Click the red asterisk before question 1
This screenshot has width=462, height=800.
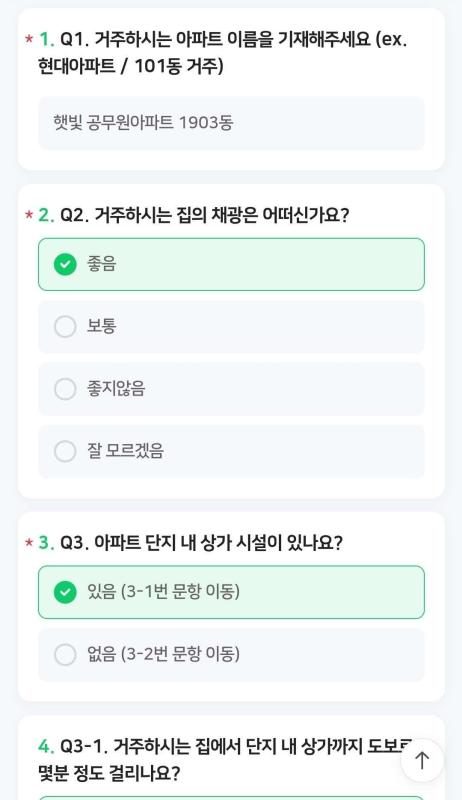click(29, 39)
